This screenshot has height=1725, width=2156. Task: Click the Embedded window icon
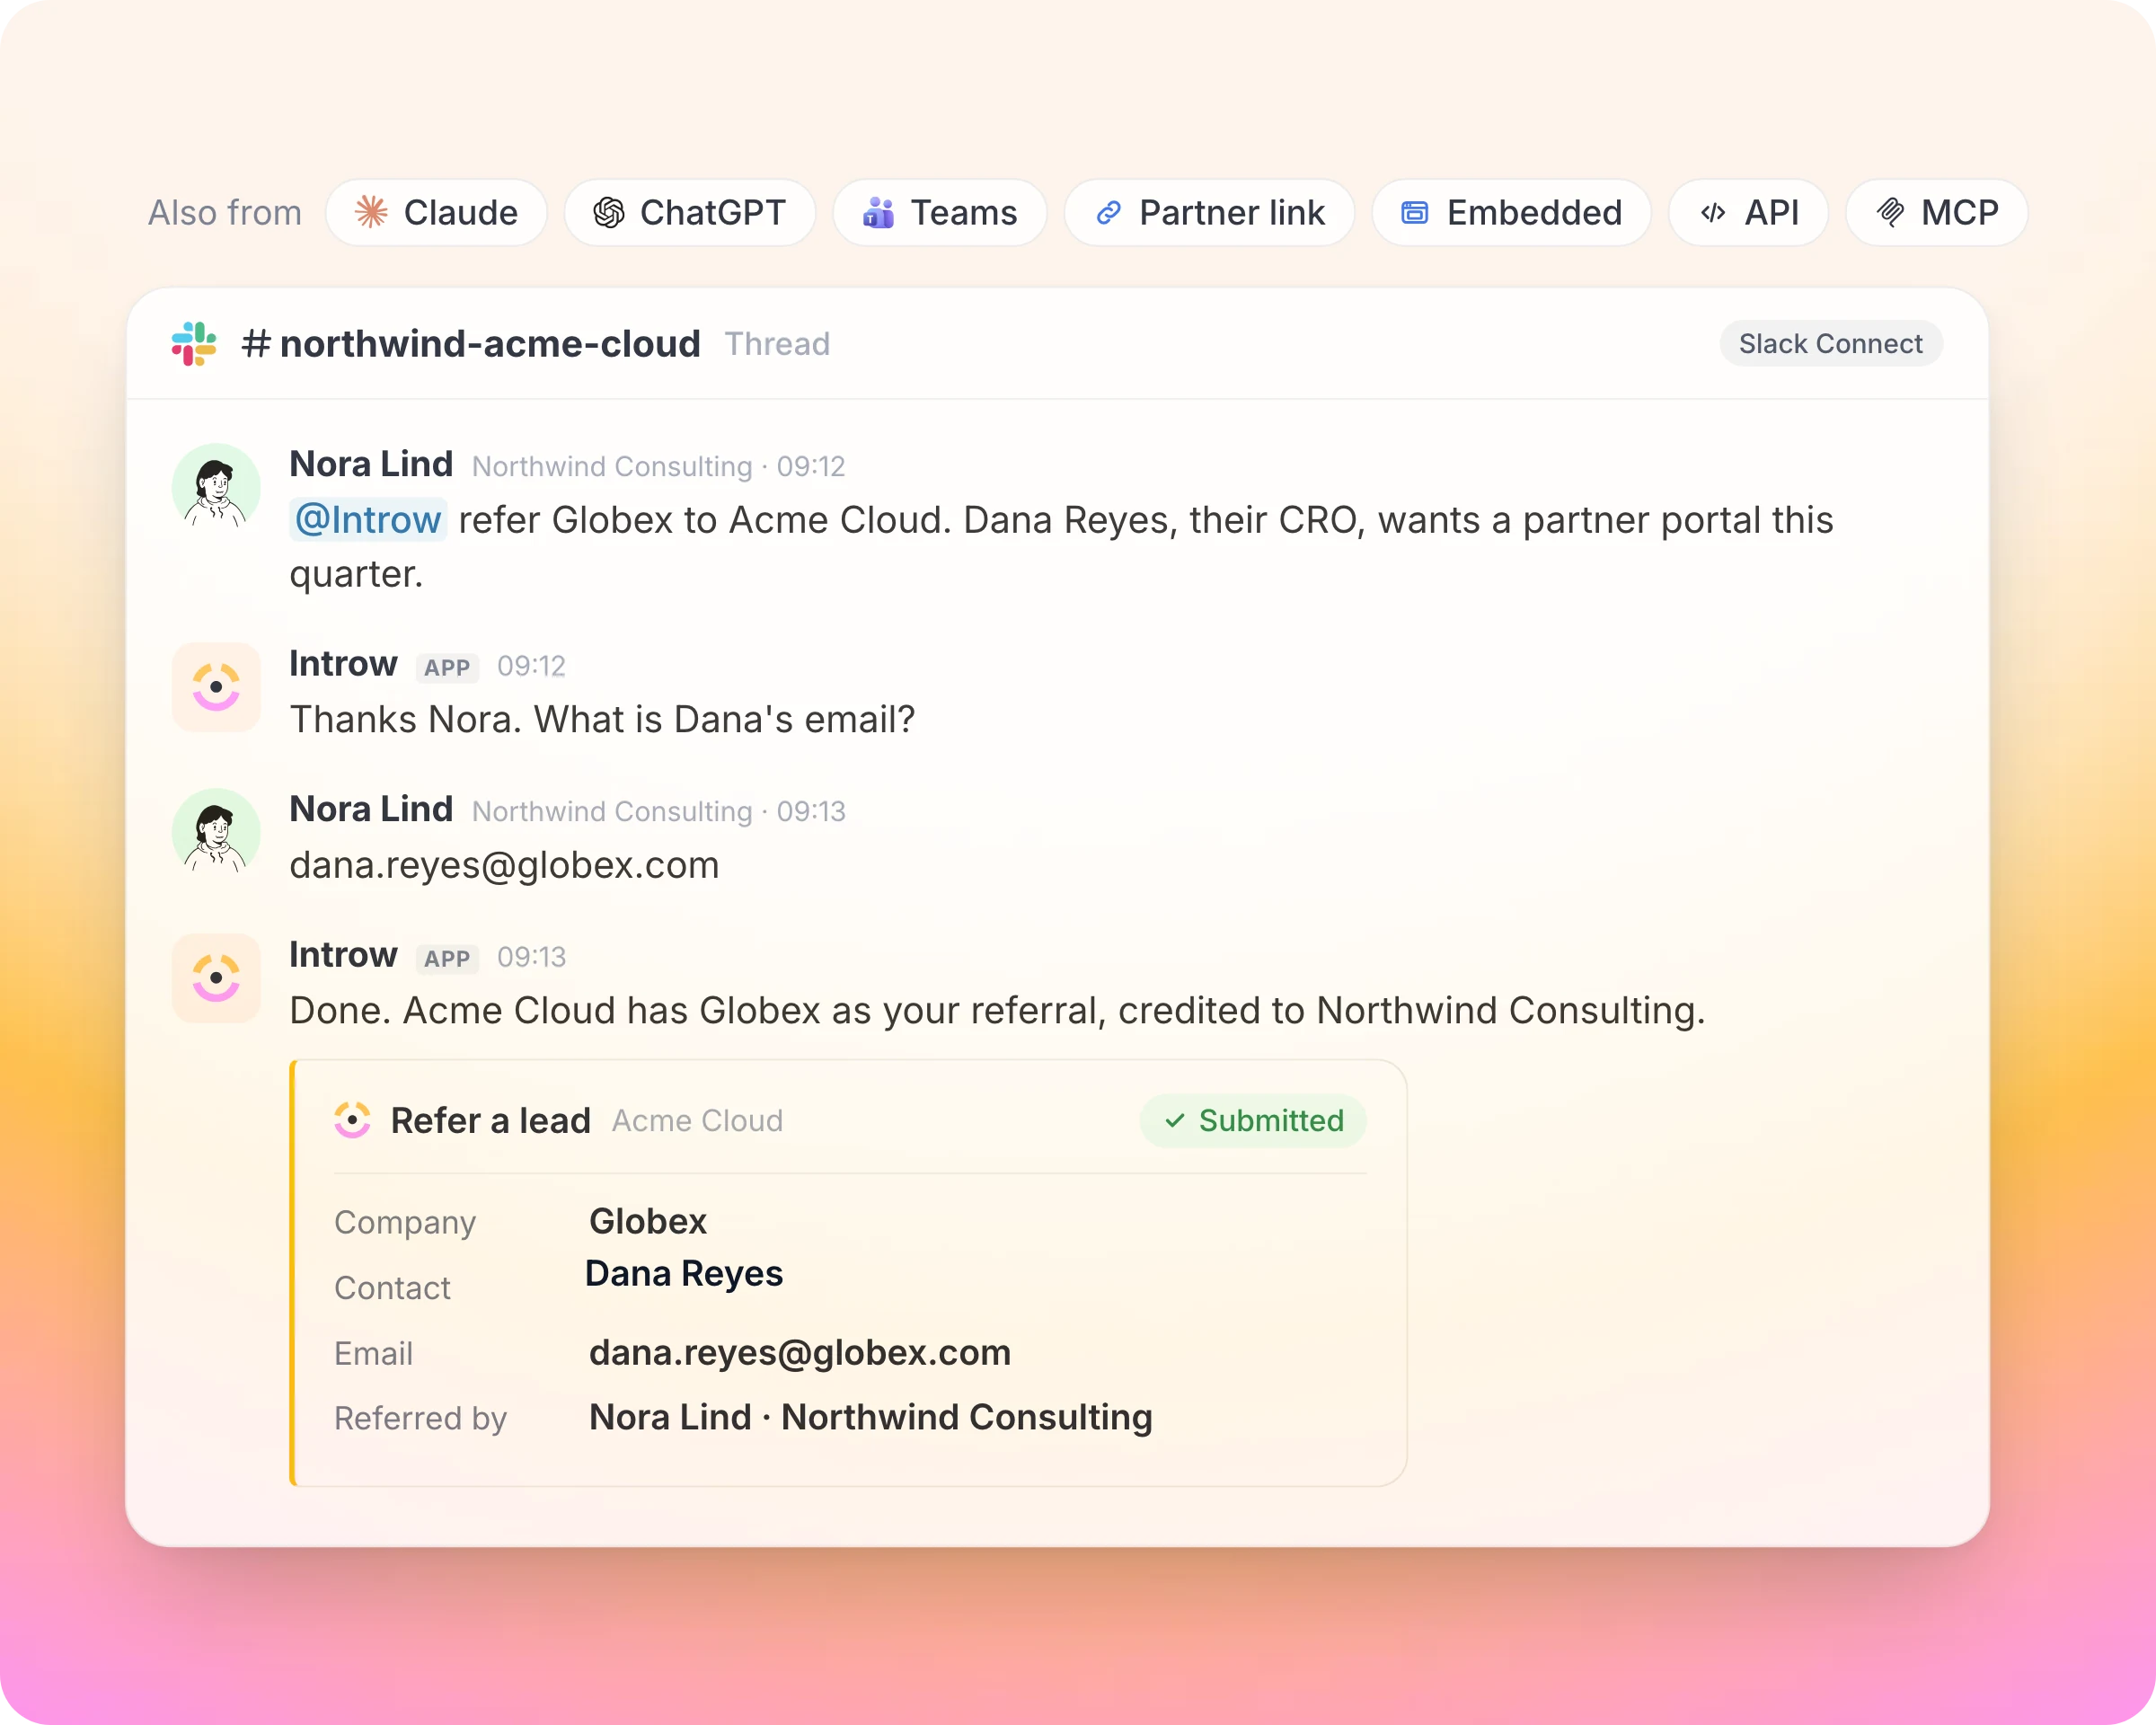coord(1414,212)
